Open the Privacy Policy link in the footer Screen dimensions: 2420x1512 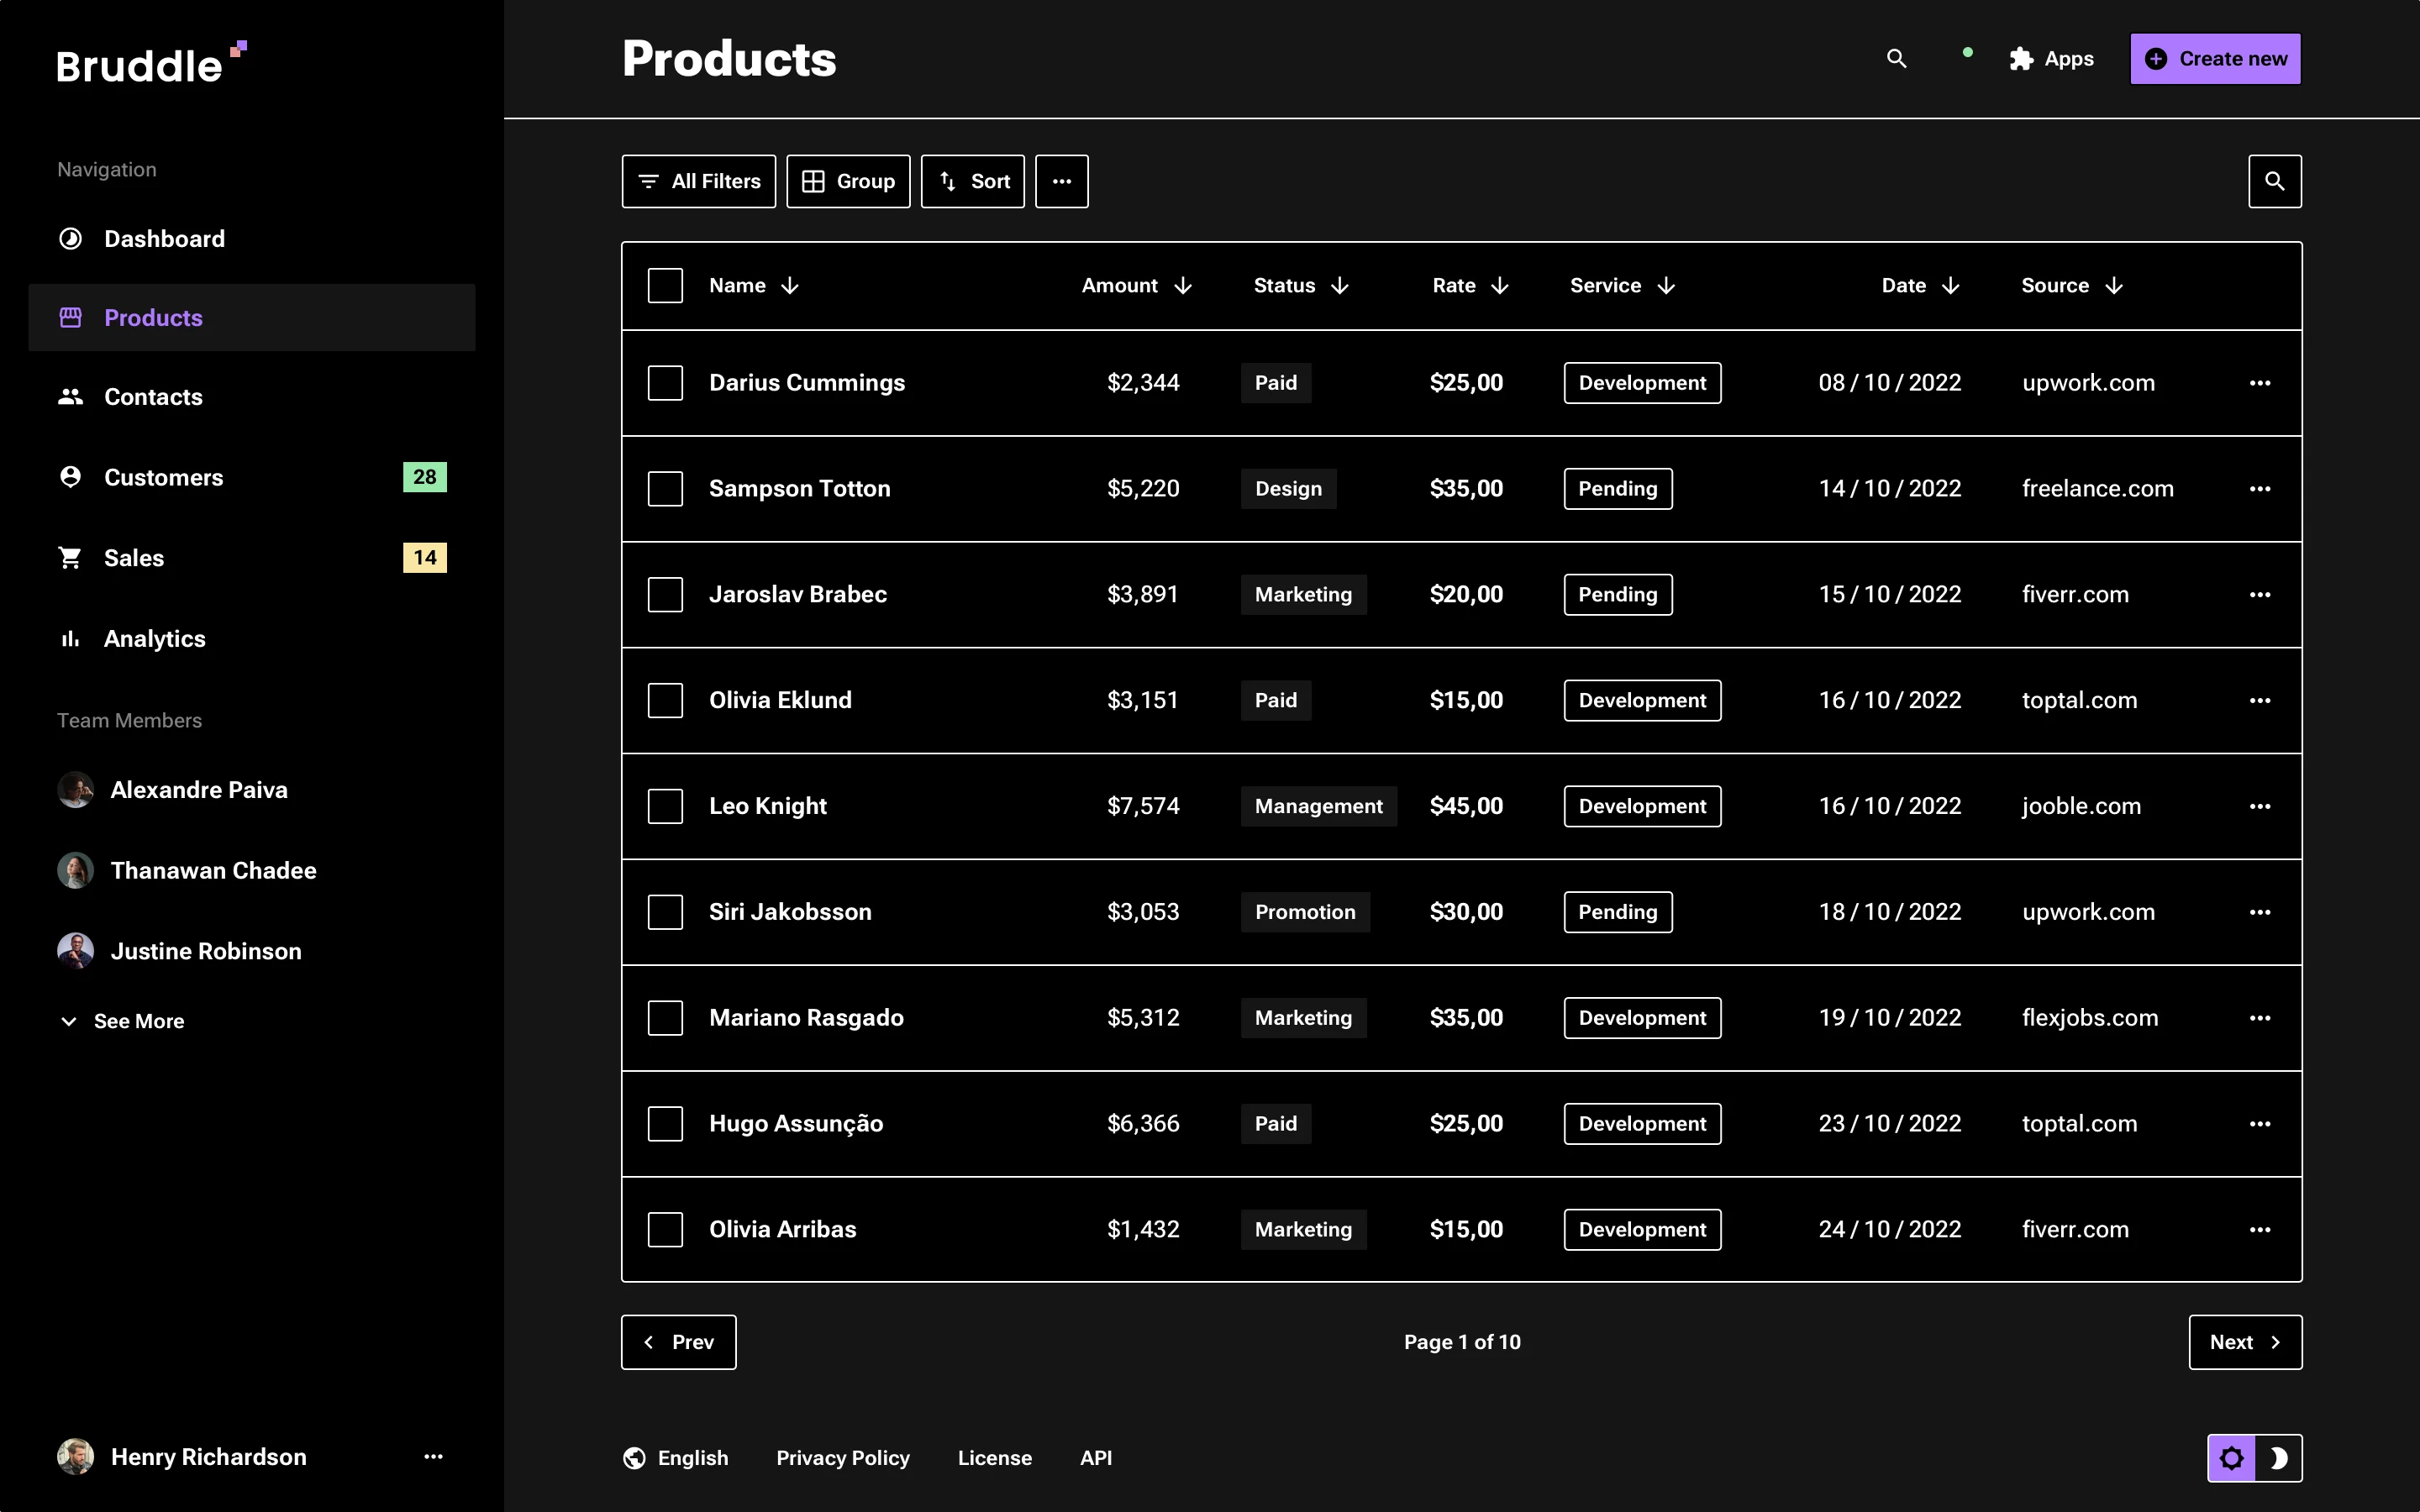point(843,1457)
